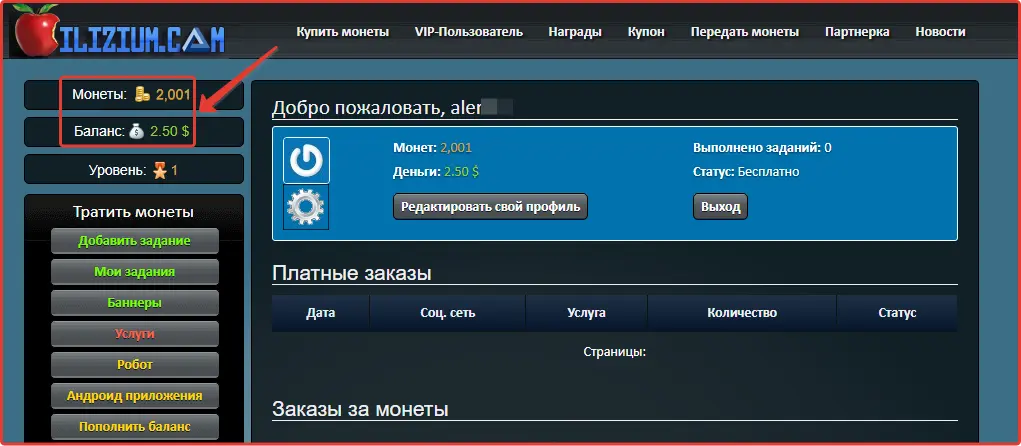Open Новости menu item
Viewport: 1021px width, 446px height.
pos(940,32)
